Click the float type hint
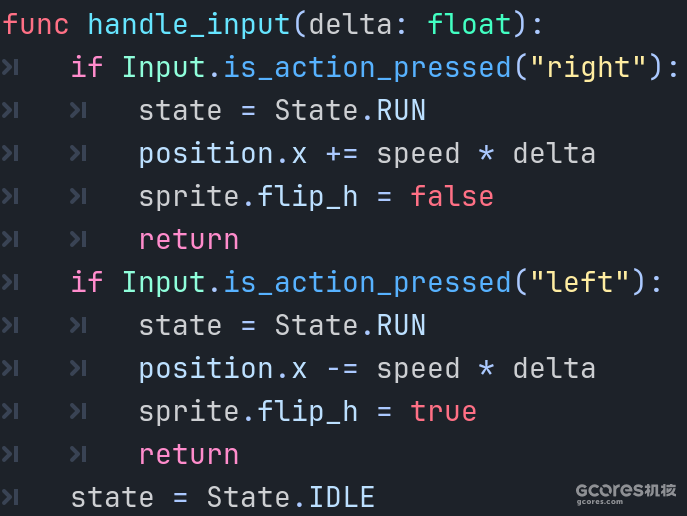 [x=469, y=24]
